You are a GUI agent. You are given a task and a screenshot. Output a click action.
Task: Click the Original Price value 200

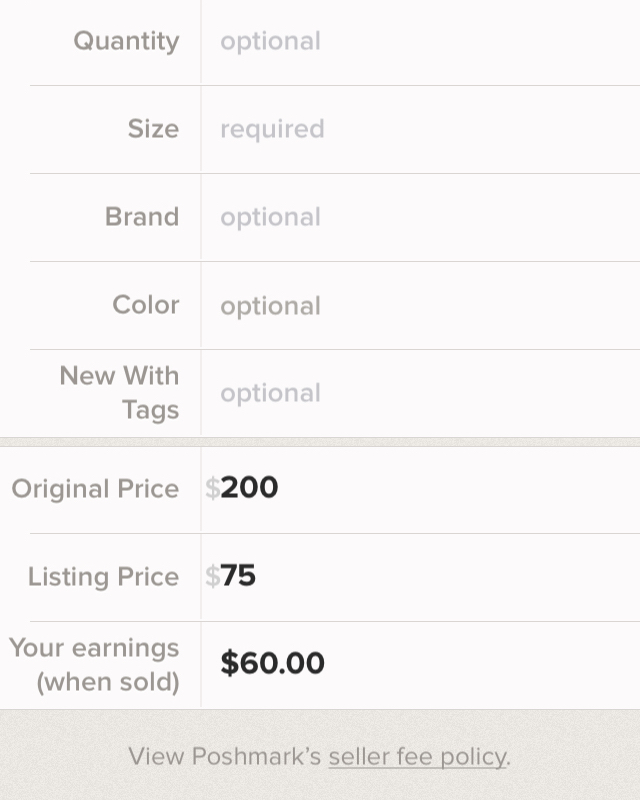coord(250,488)
